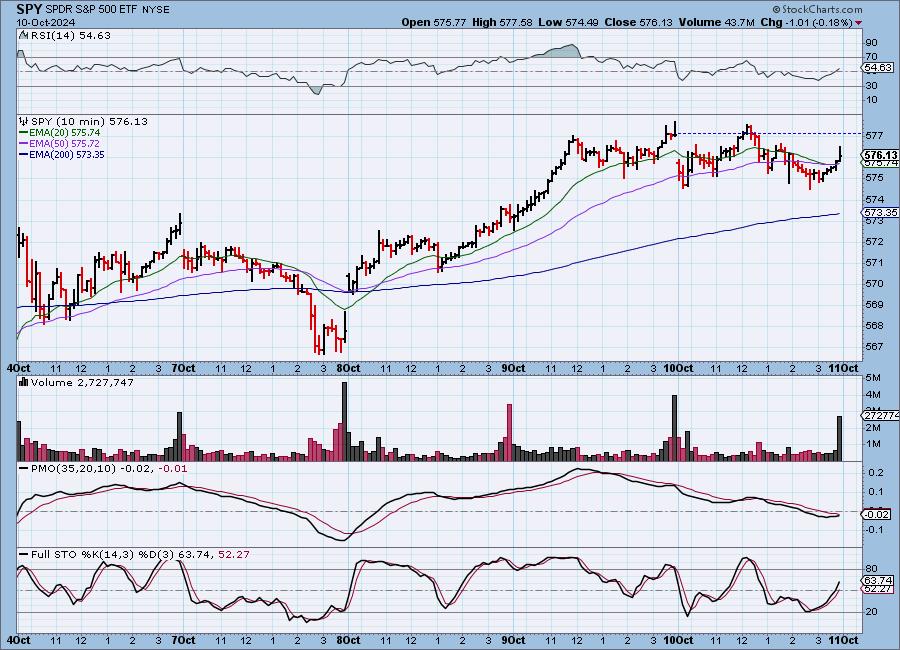The height and width of the screenshot is (650, 900).
Task: Click the 'High 577.58' value
Action: tap(502, 22)
